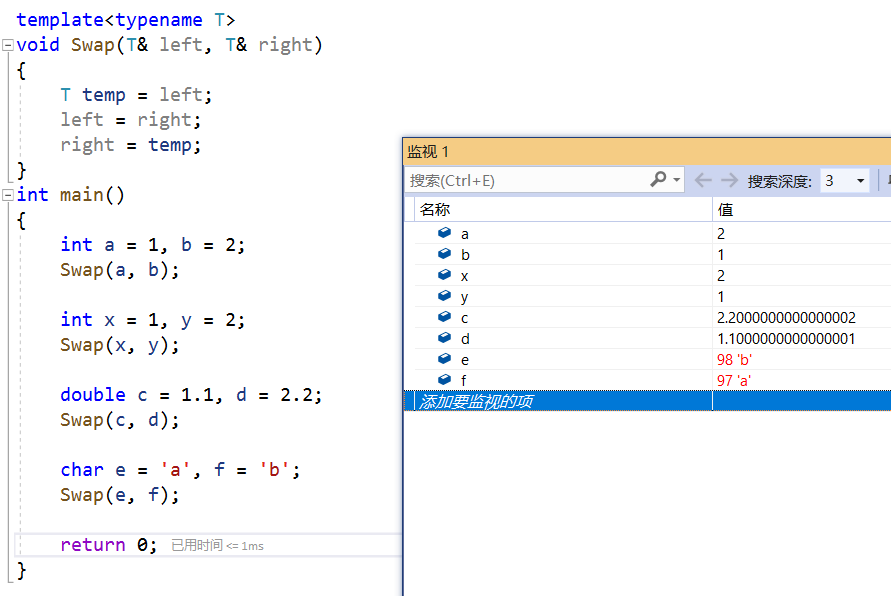Select watch row name y

tap(465, 298)
